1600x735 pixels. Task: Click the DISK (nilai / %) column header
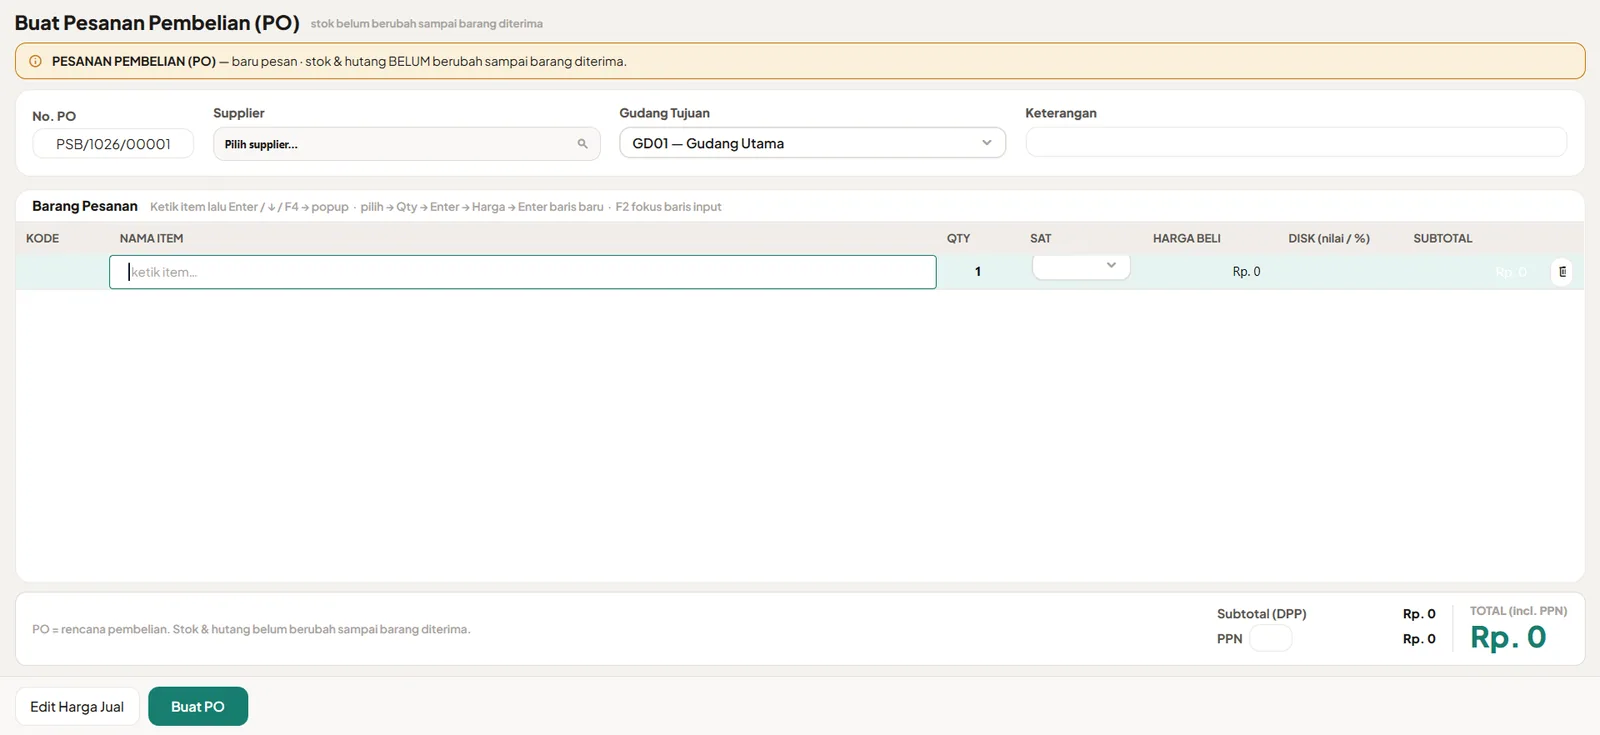tap(1329, 238)
